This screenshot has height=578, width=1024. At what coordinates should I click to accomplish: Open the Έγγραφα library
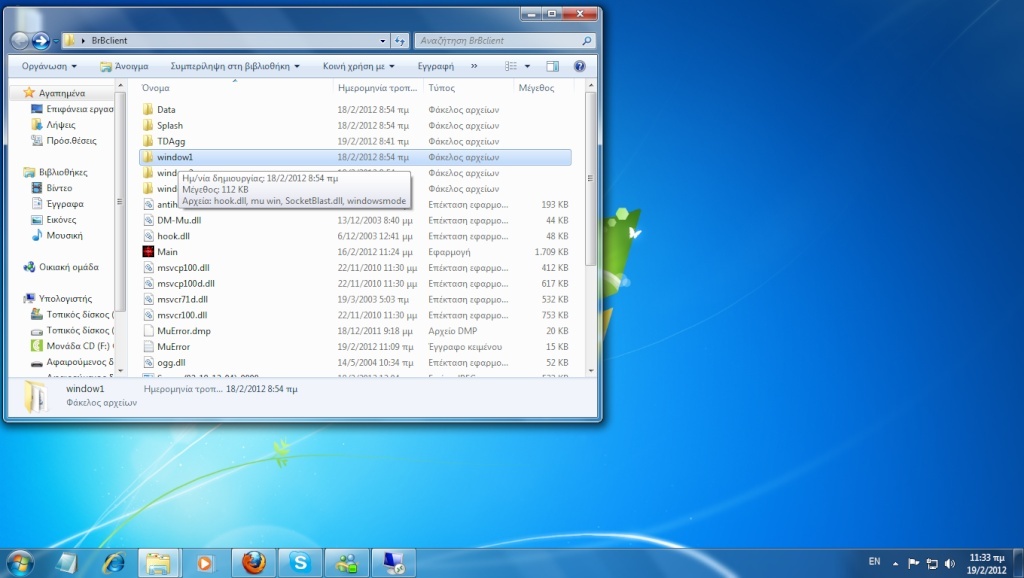click(65, 204)
